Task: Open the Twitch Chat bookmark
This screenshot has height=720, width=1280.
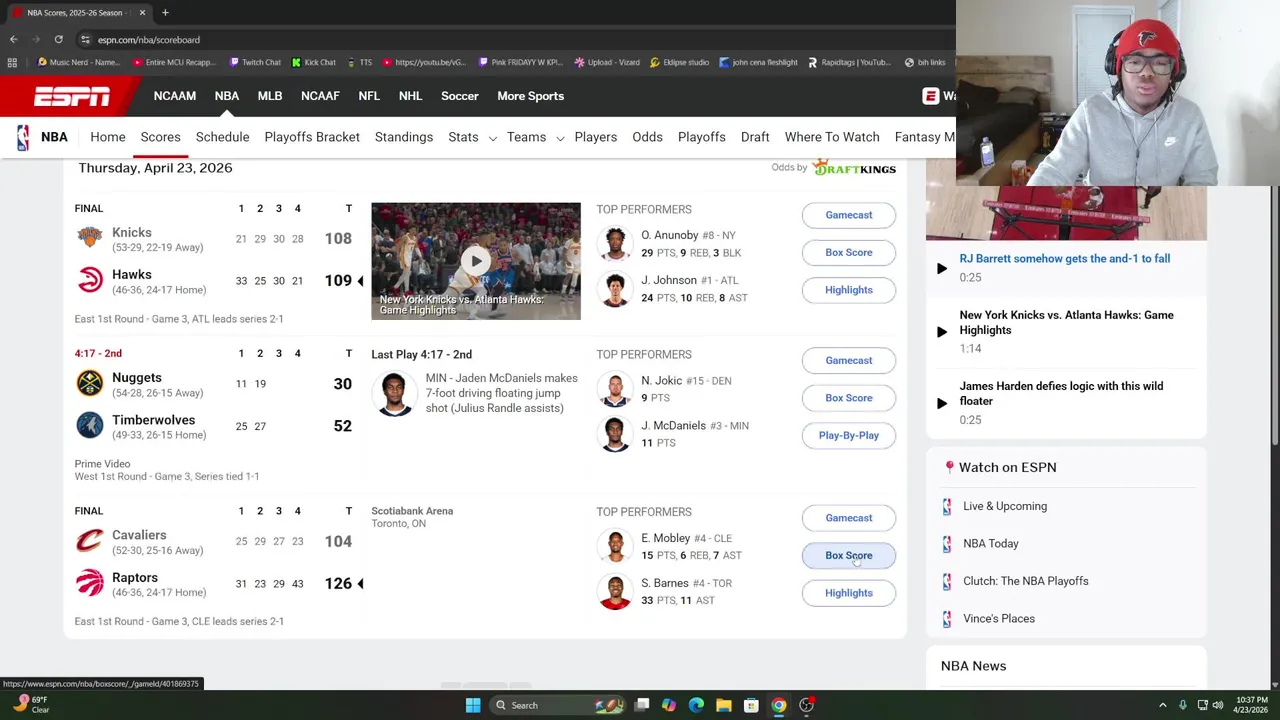Action: click(x=254, y=62)
